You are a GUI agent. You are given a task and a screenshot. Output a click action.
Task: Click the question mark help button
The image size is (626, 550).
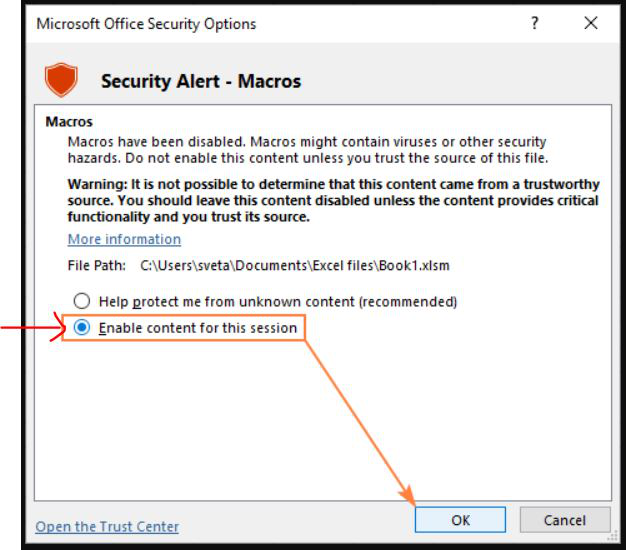[535, 23]
